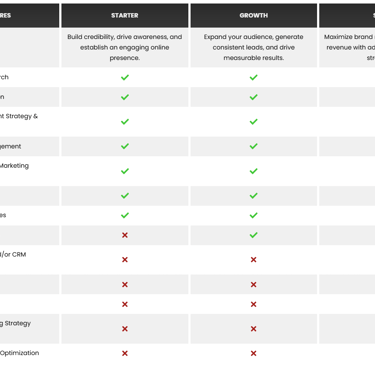Click Starter checkmark in the 'Marketing' row
This screenshot has height=366, width=375.
click(x=125, y=171)
